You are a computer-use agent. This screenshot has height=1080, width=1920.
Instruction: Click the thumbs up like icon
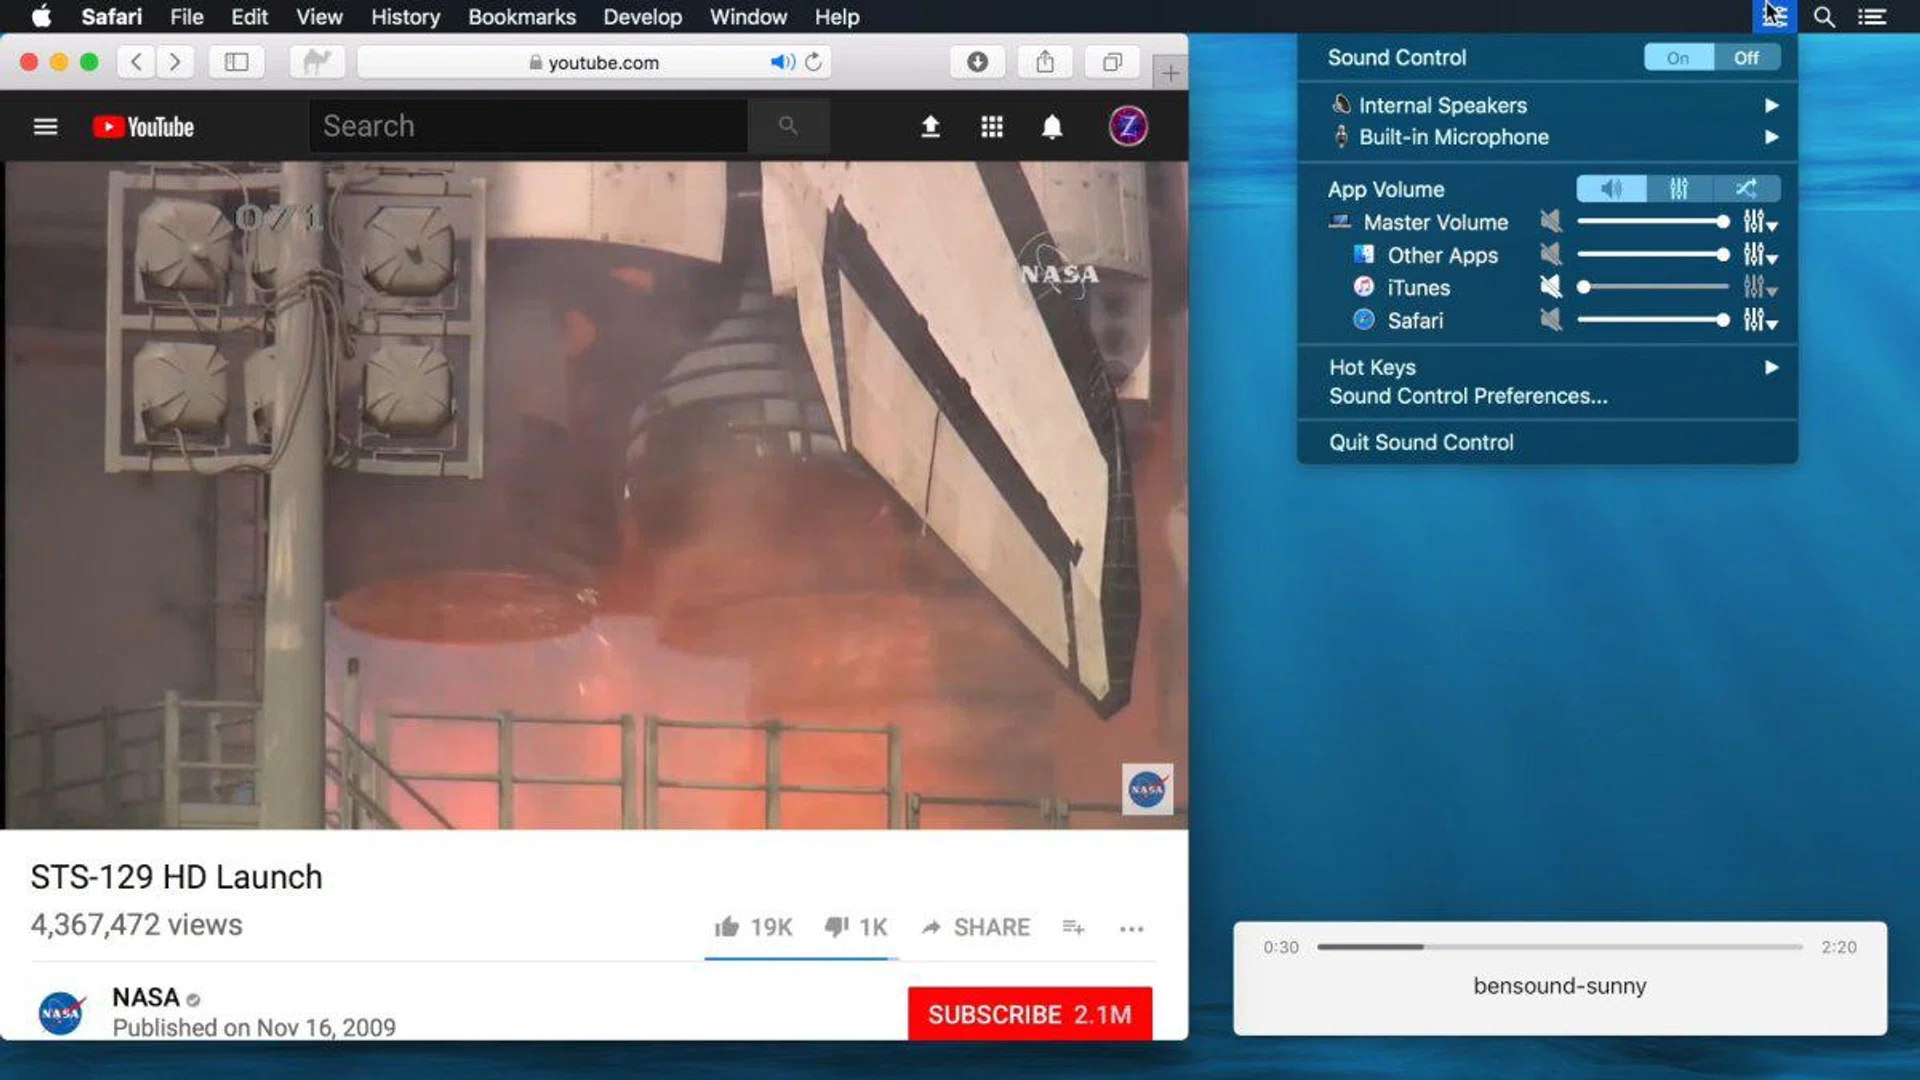727,928
